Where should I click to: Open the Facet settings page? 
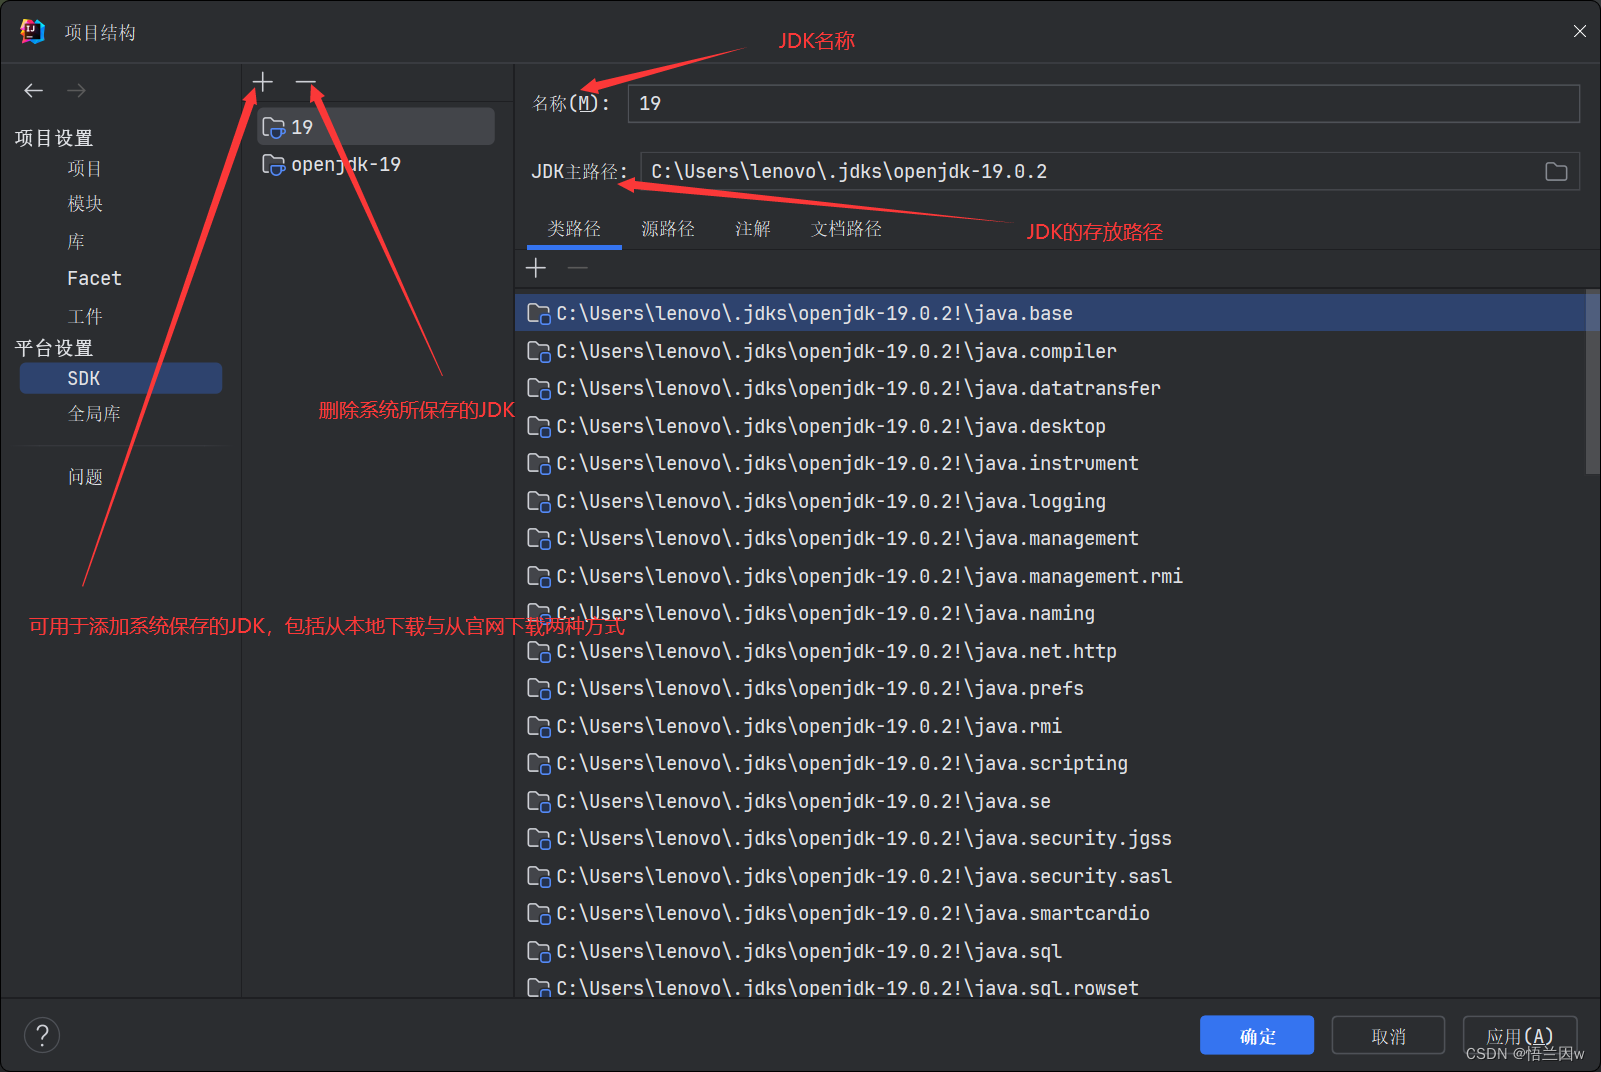click(x=94, y=278)
